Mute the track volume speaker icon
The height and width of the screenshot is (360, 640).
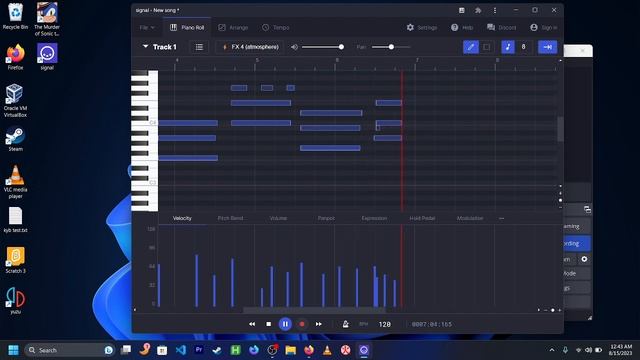[x=294, y=47]
